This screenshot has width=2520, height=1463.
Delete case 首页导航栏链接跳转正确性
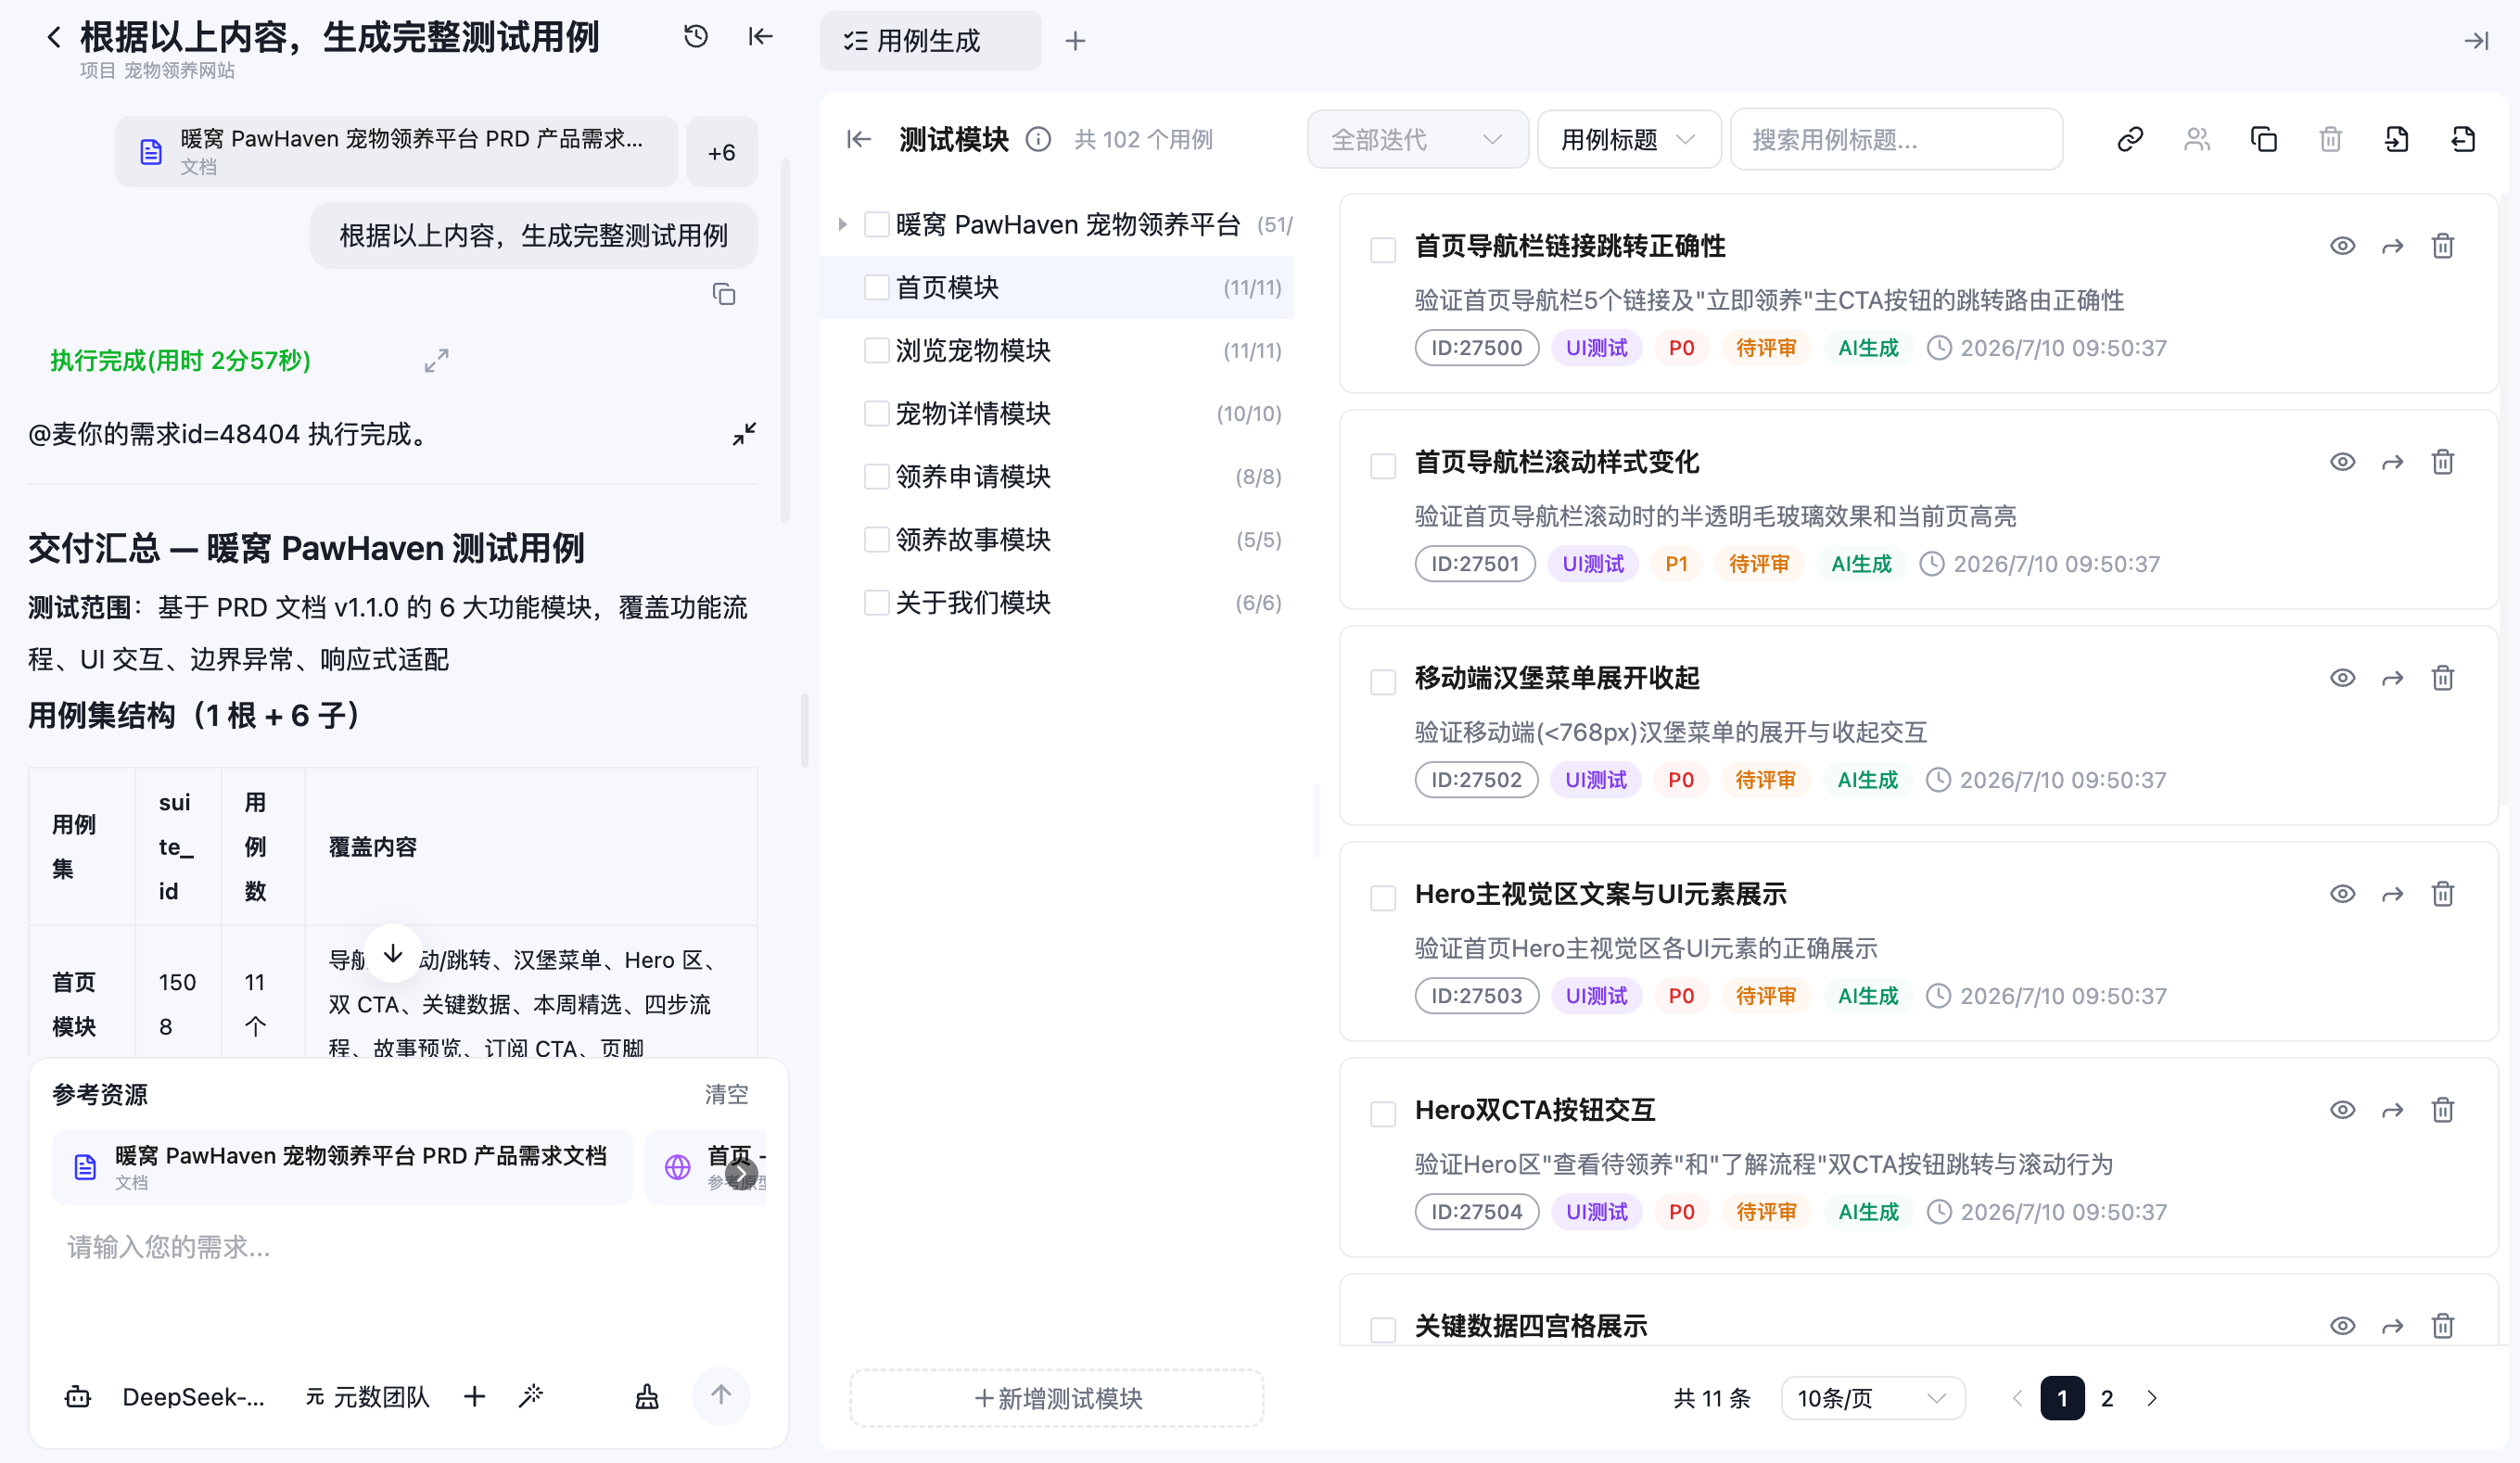coord(2443,246)
